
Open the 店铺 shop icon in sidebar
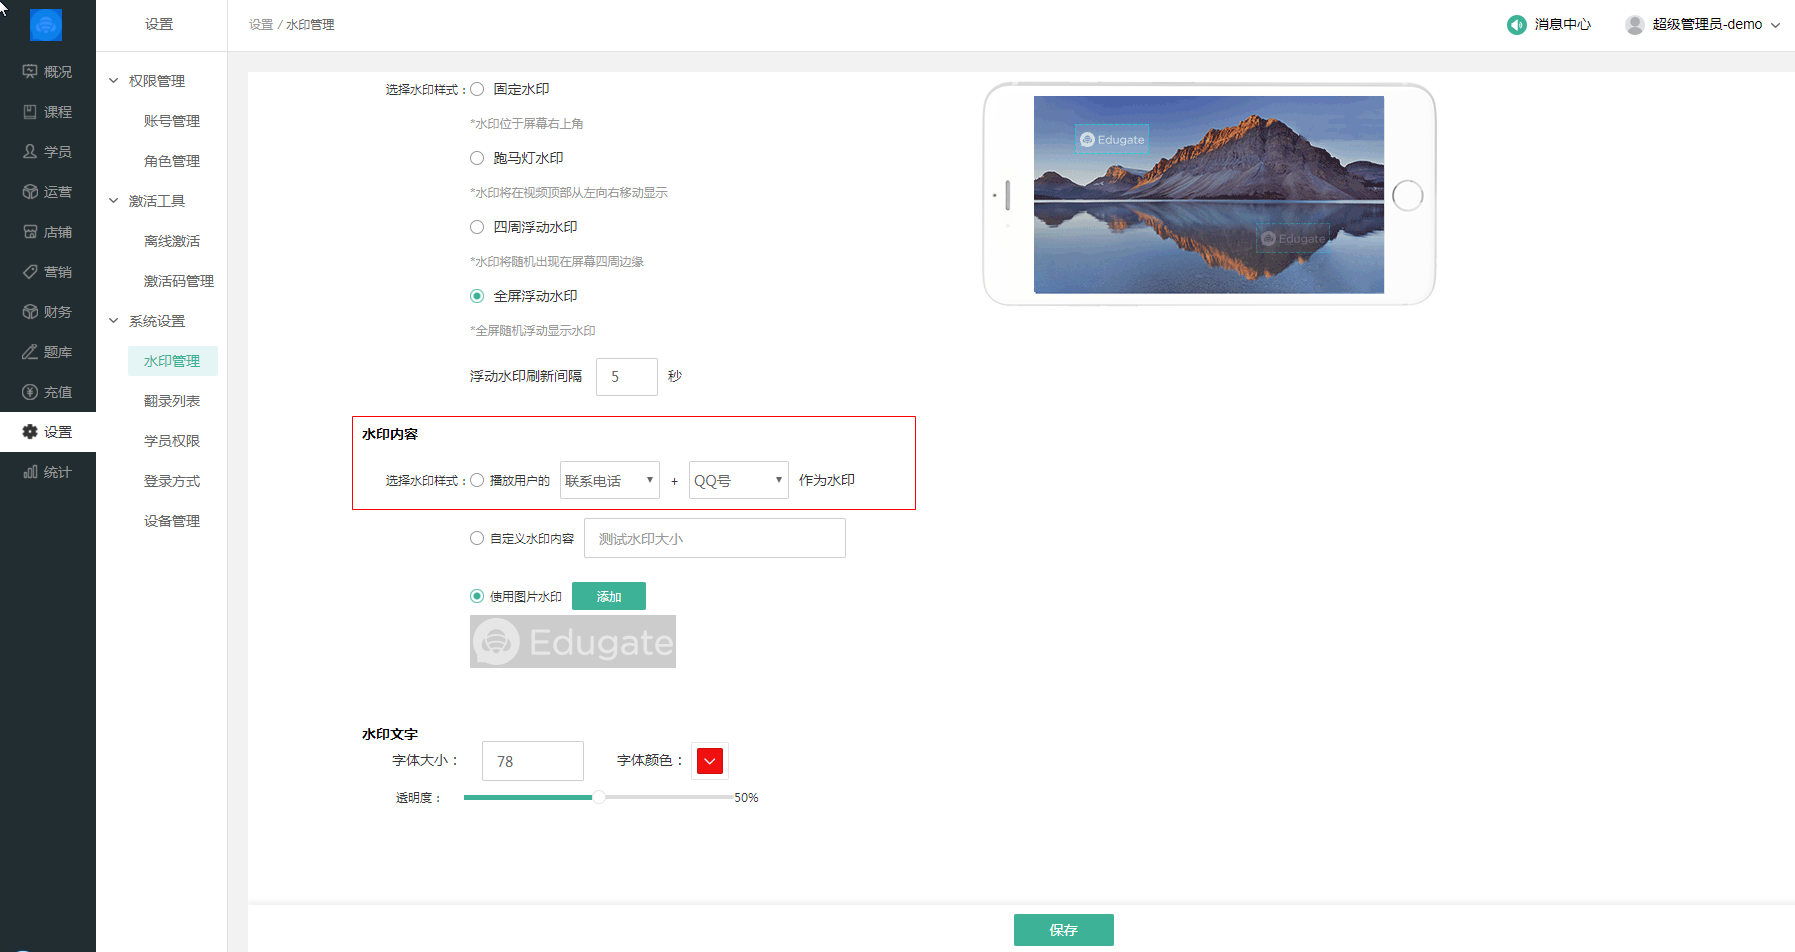point(30,232)
